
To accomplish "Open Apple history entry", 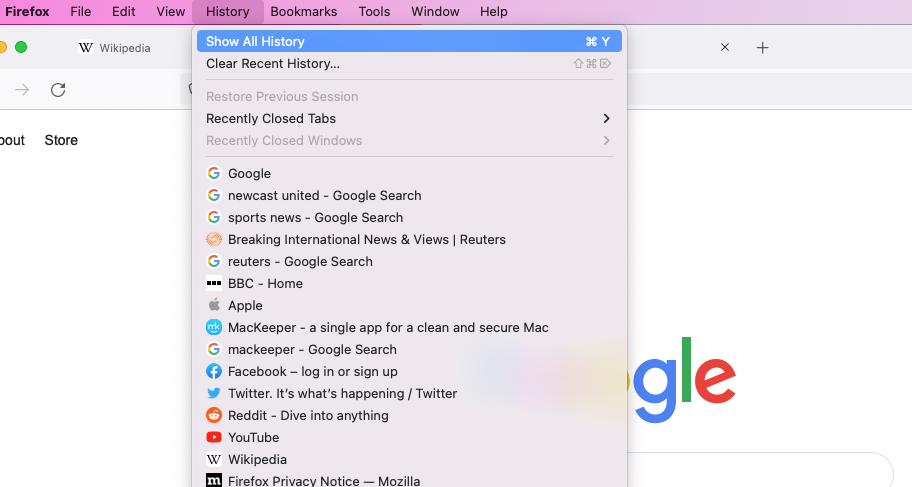I will tap(409, 305).
